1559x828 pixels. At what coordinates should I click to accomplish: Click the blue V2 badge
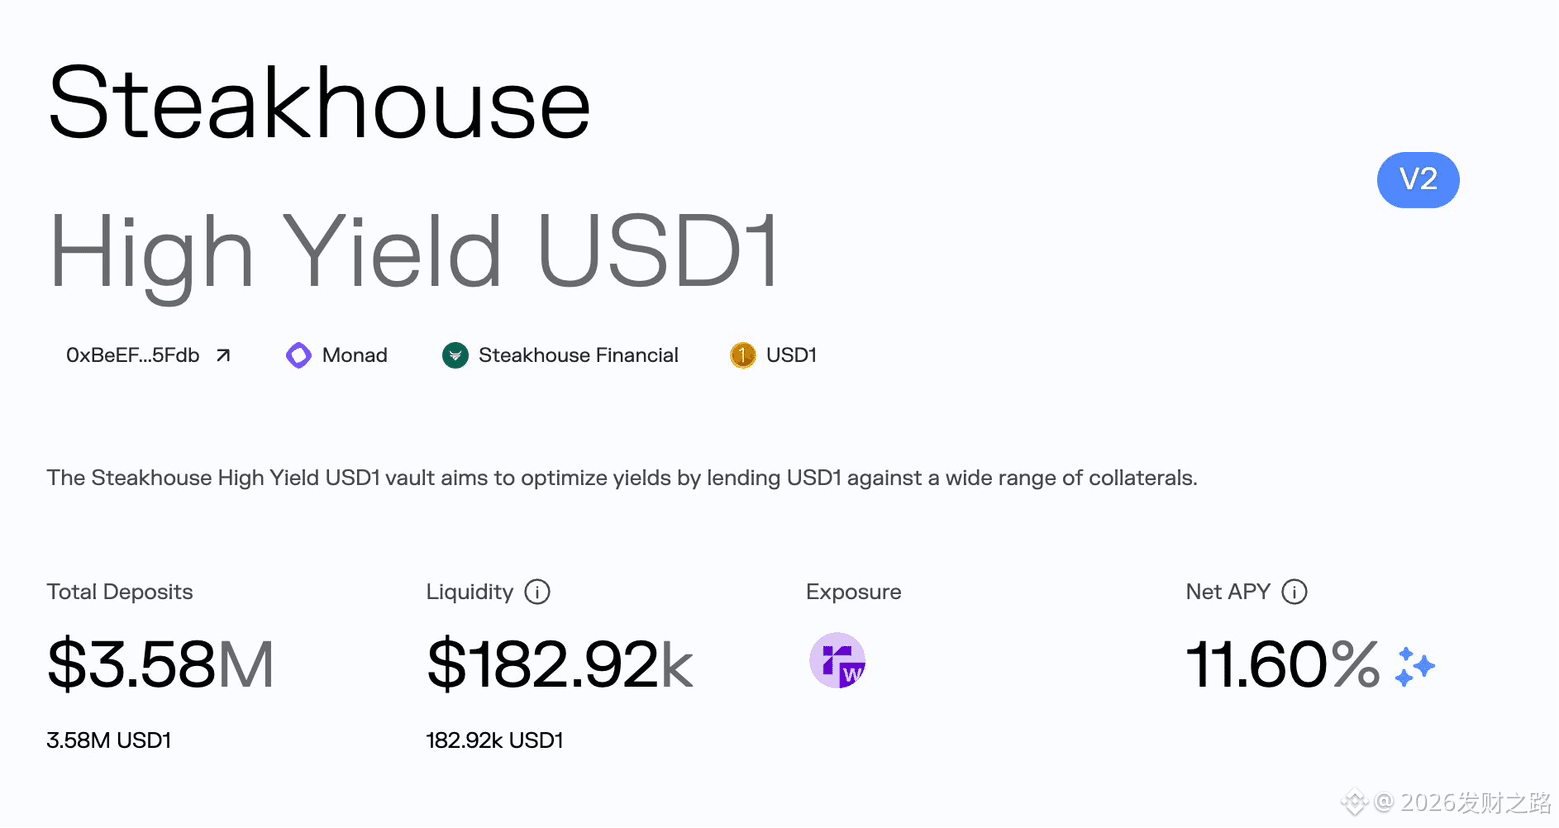[1418, 180]
